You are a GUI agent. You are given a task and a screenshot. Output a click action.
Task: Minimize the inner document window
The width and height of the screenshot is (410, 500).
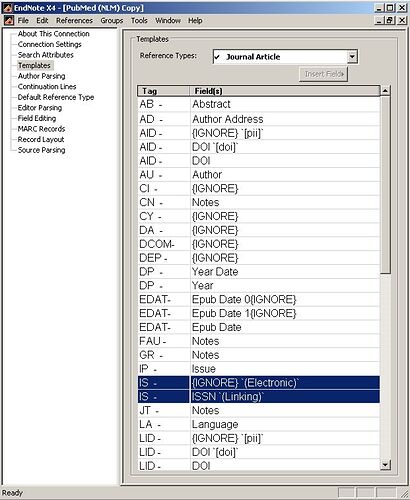(379, 20)
